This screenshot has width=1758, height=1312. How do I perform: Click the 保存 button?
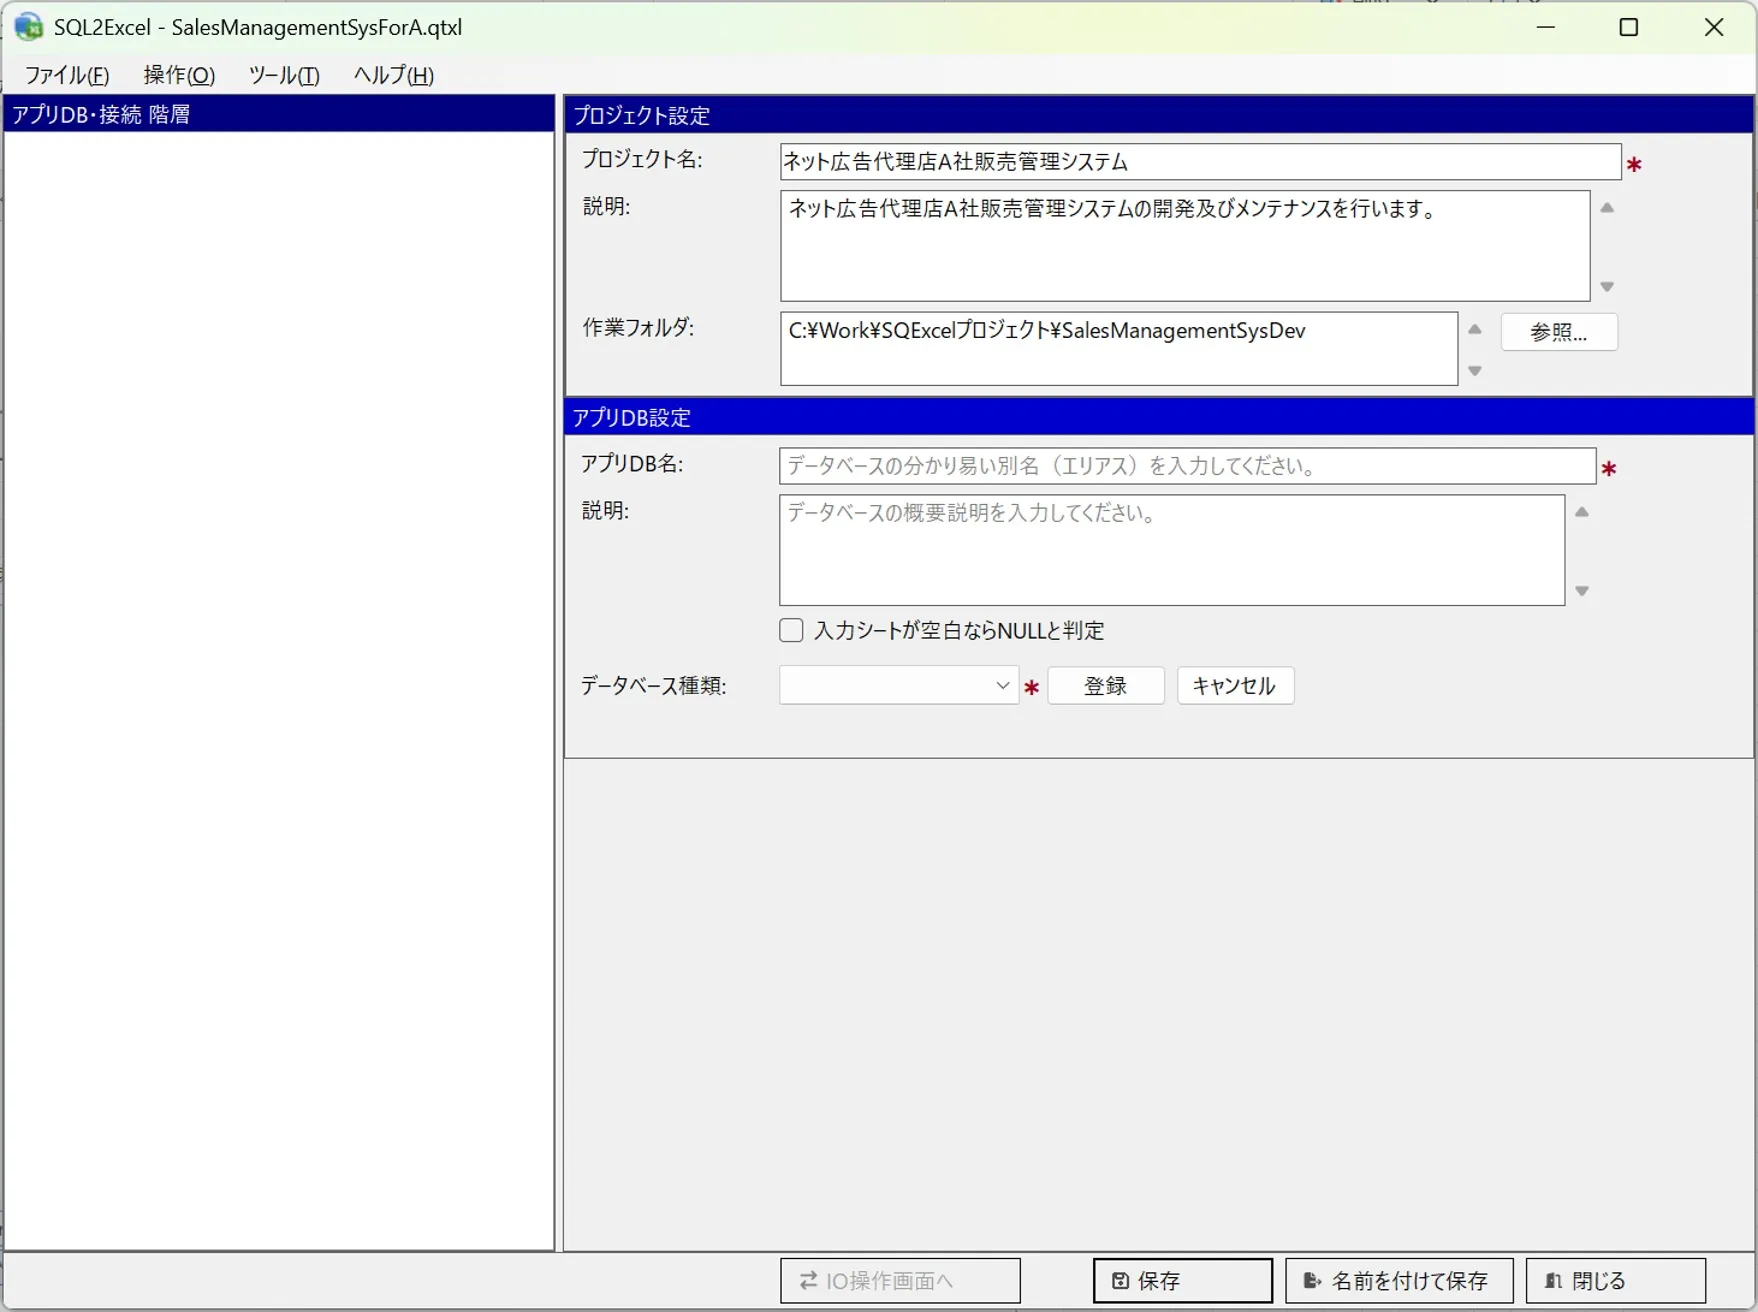tap(1183, 1280)
